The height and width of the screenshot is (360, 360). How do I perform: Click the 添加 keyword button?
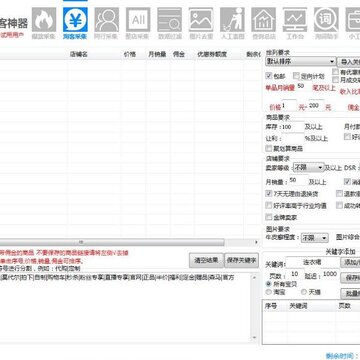click(x=350, y=262)
